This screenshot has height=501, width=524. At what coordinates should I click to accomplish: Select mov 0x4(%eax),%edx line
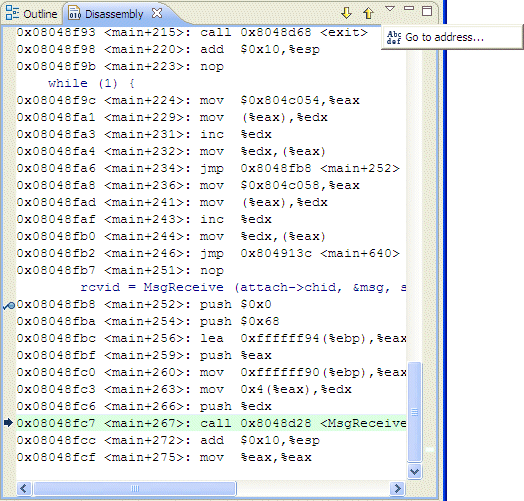[x=184, y=389]
